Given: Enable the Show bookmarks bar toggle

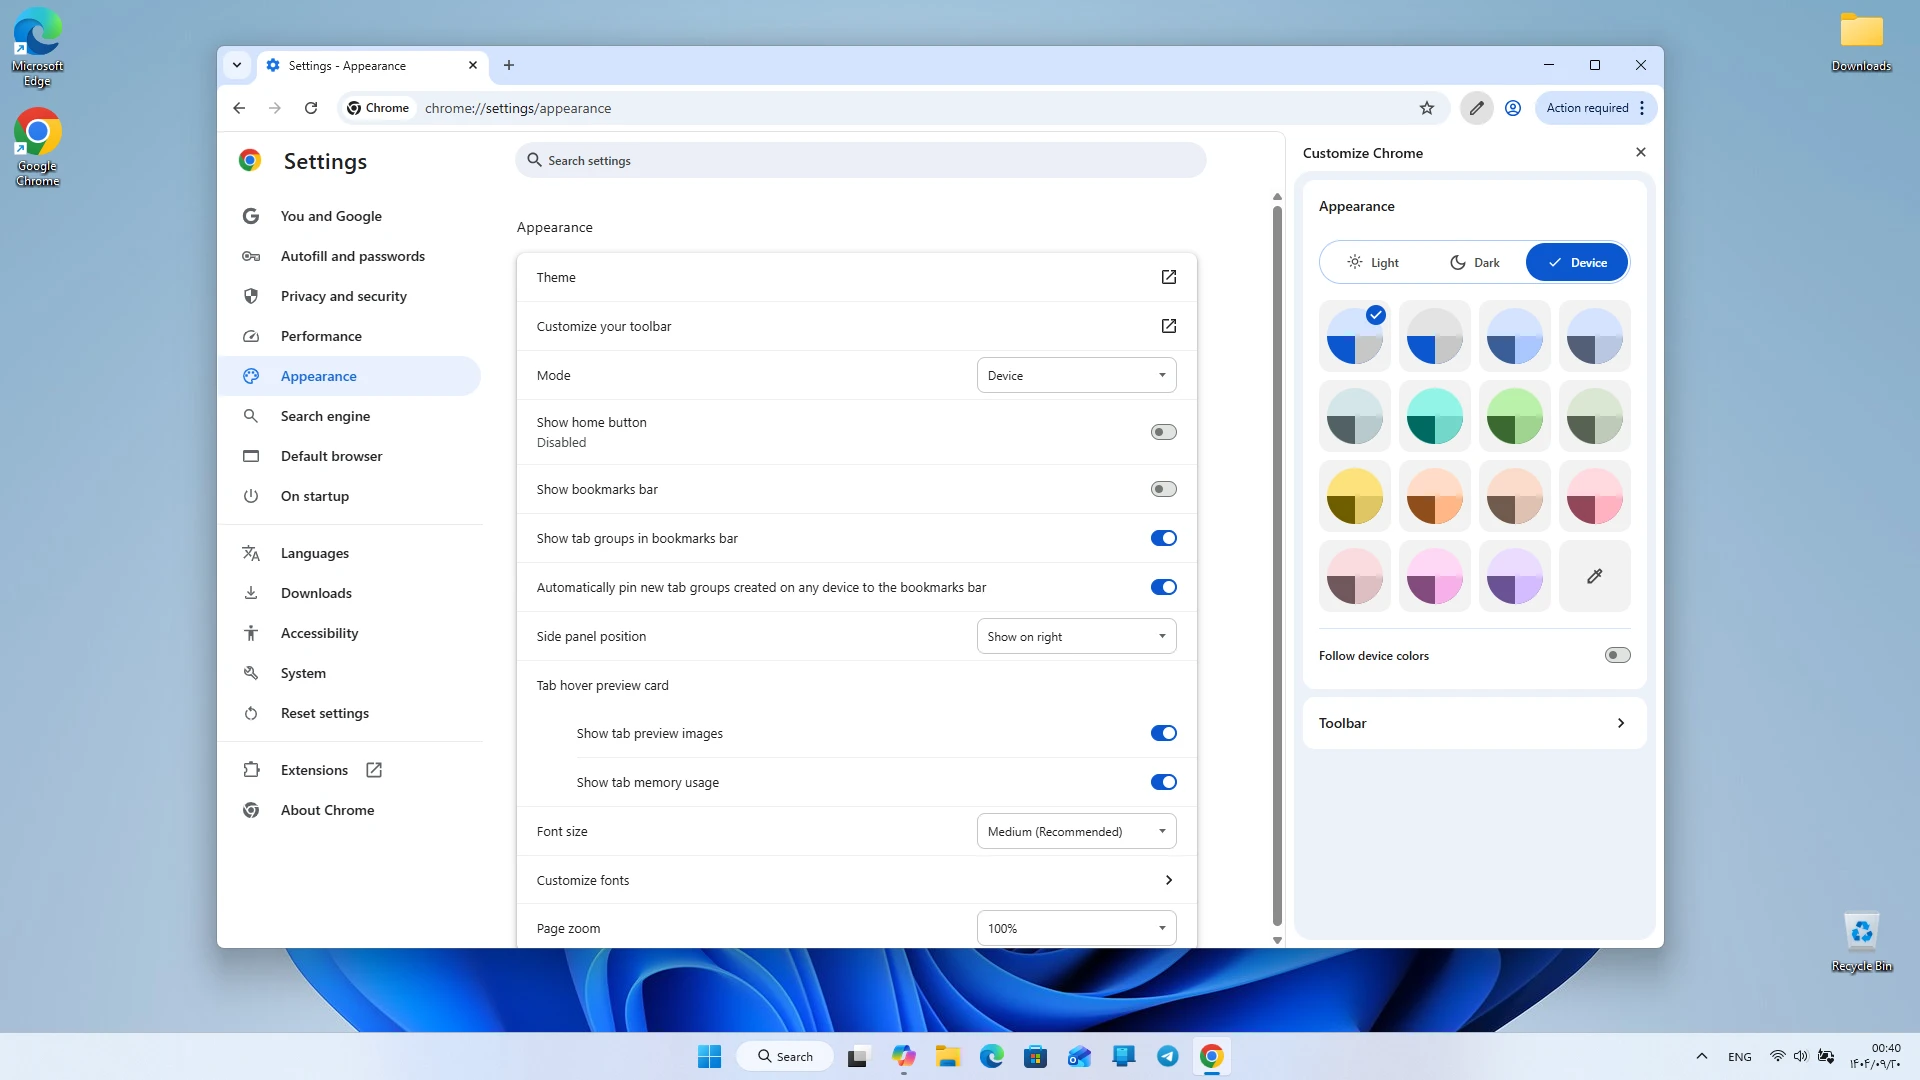Looking at the screenshot, I should click(1163, 489).
